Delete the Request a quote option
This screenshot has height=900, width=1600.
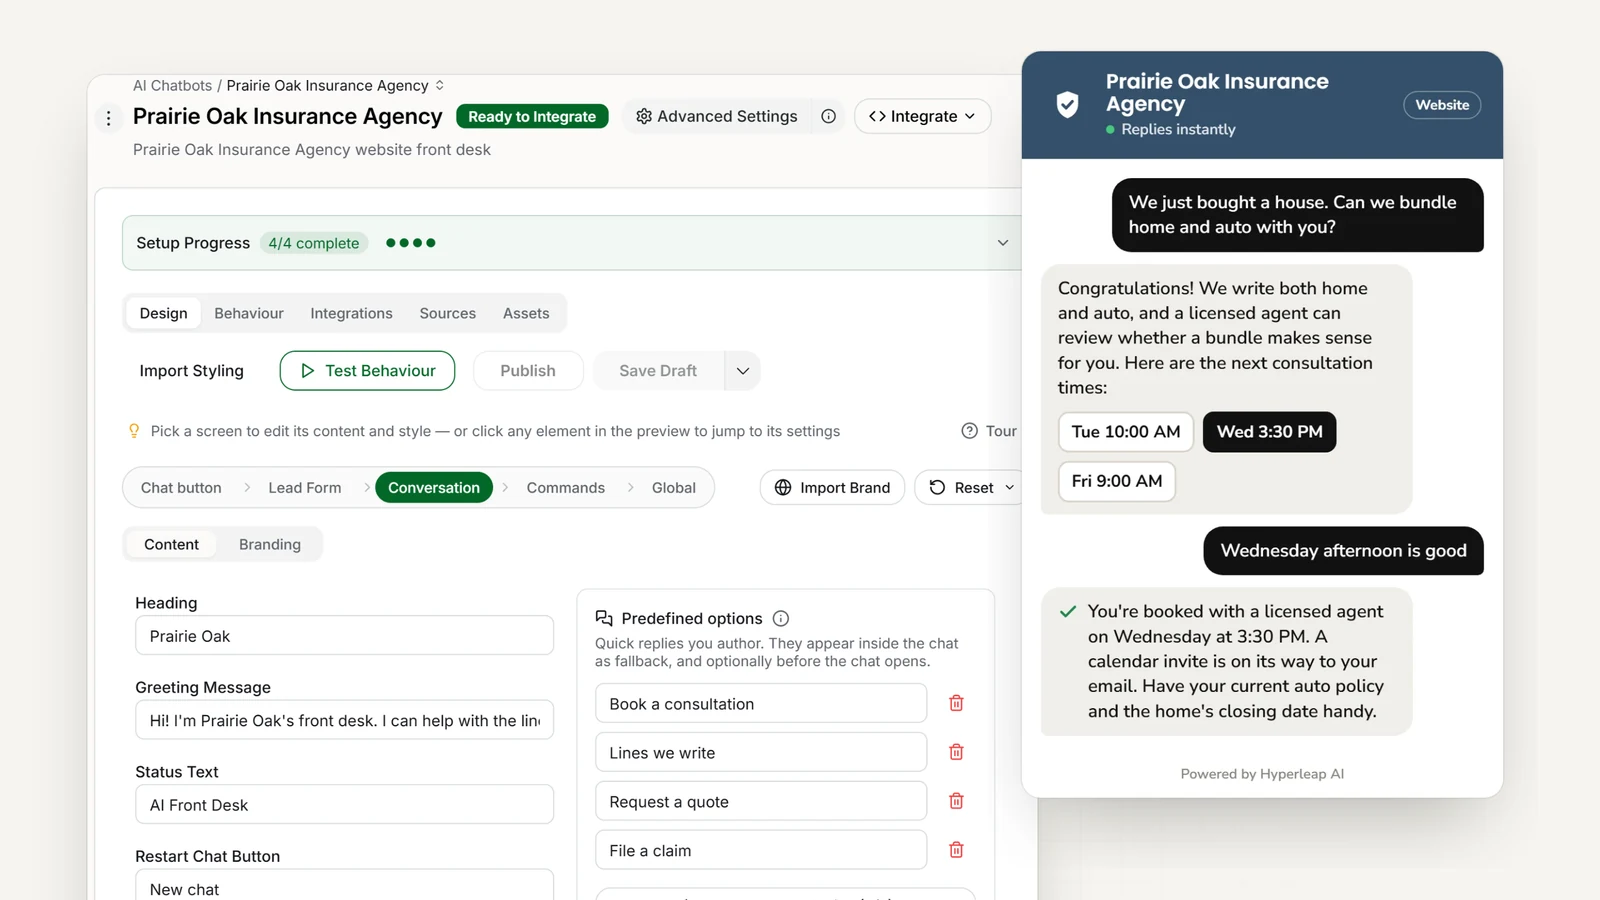click(956, 801)
